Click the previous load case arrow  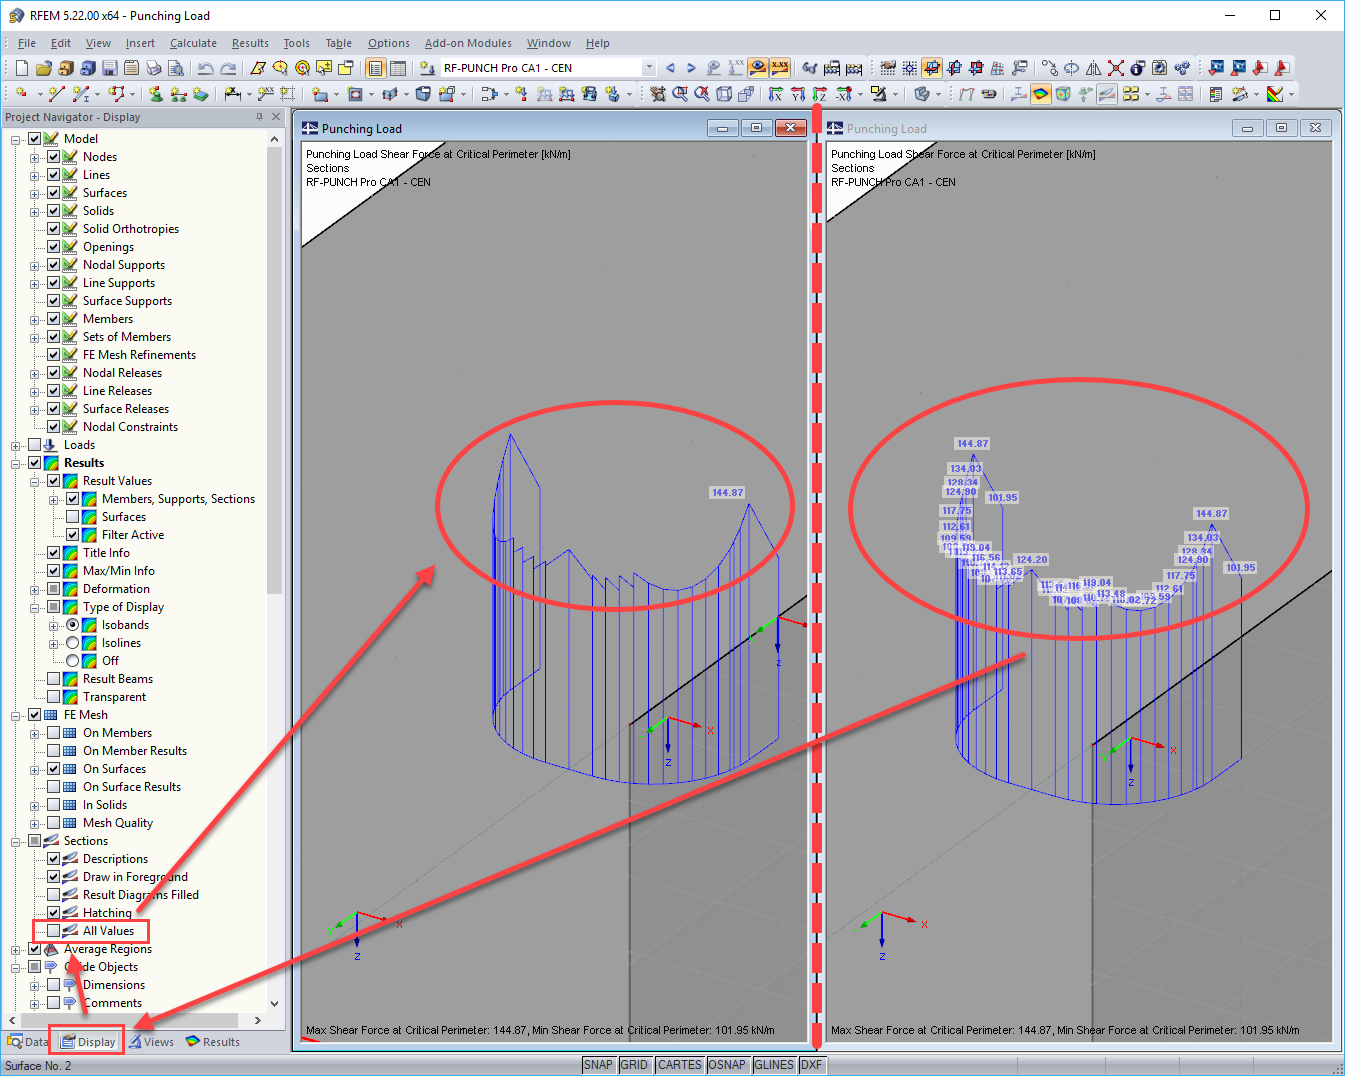(x=670, y=68)
